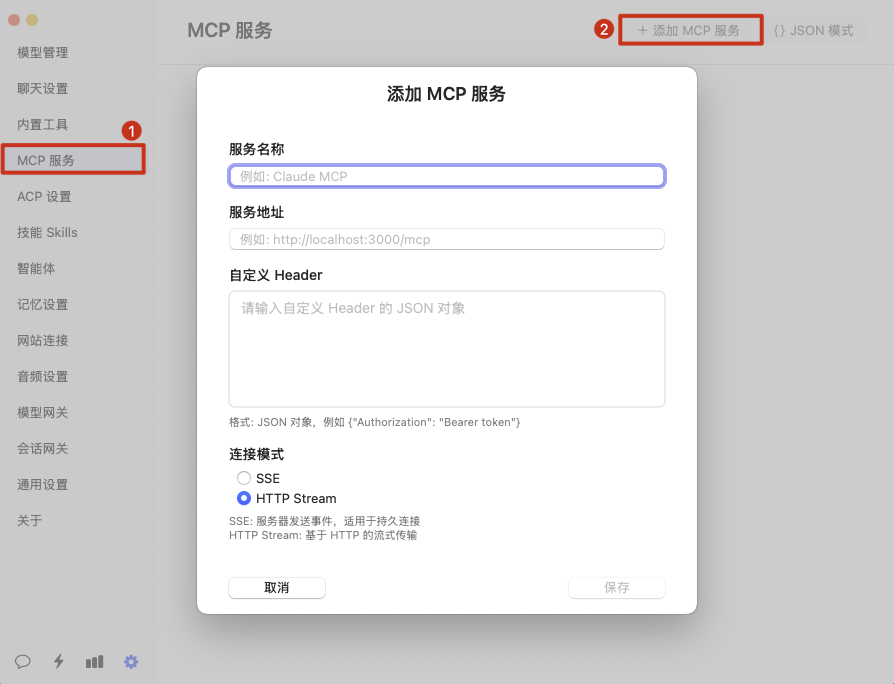Viewport: 894px width, 684px height.
Task: Focus the 服务名称 input field
Action: [x=446, y=176]
